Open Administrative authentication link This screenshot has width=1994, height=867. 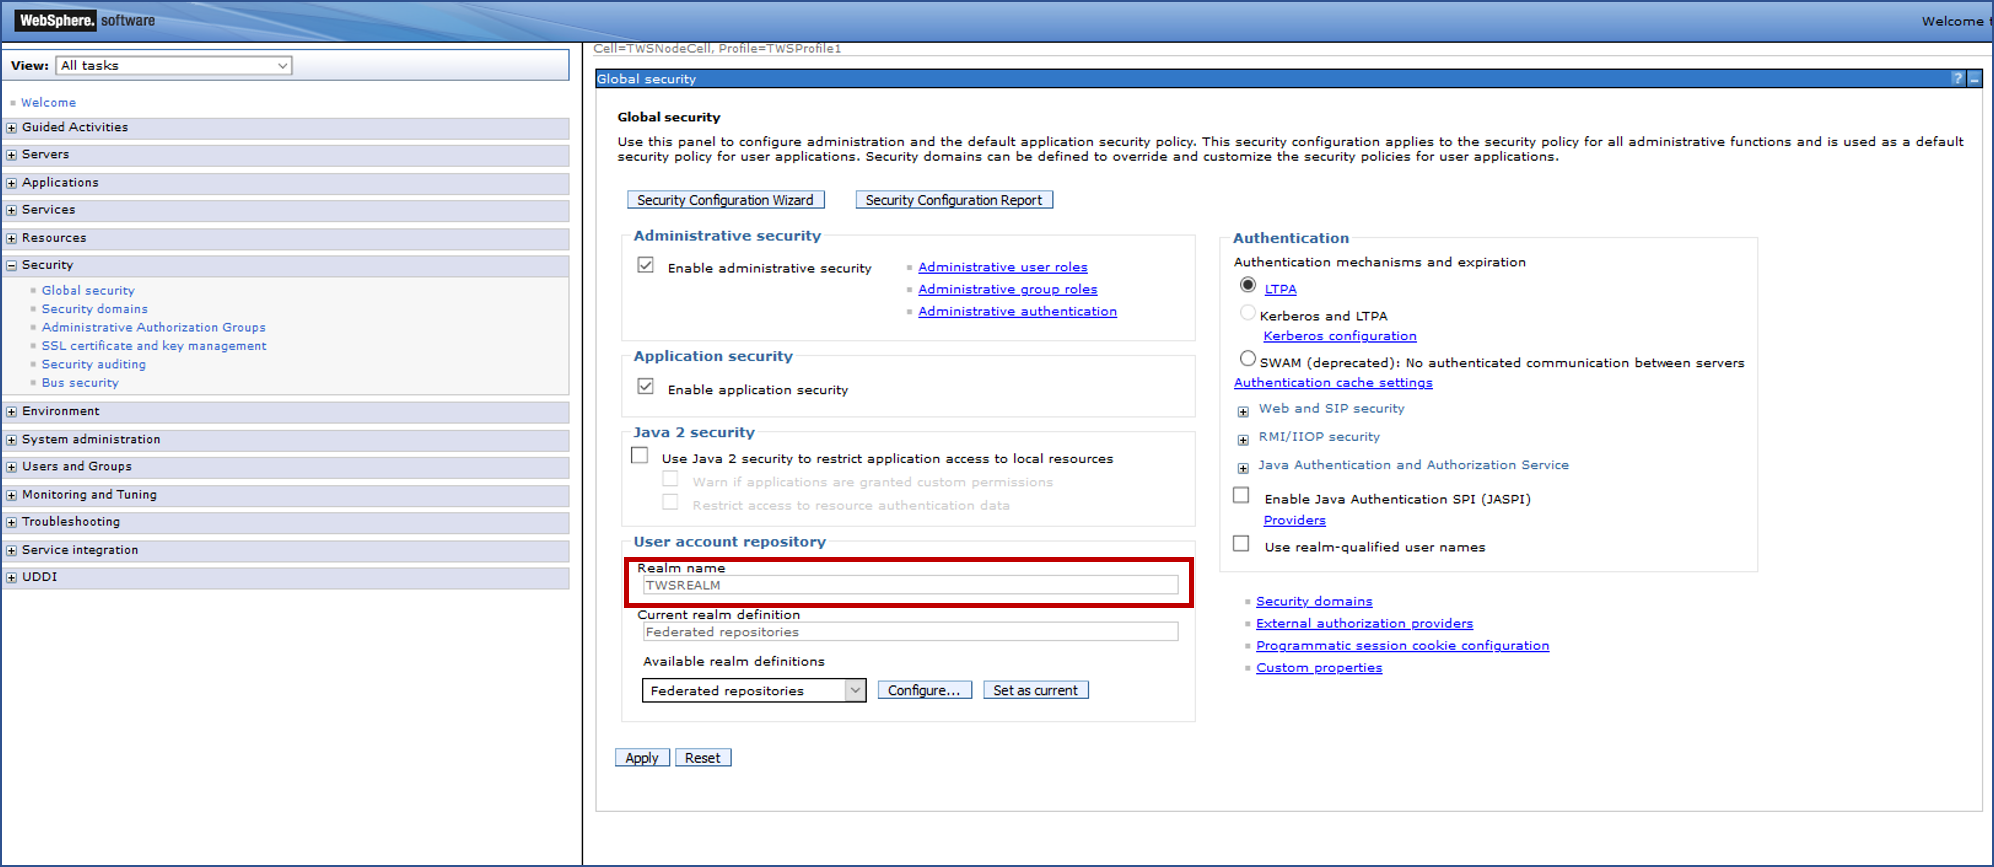(x=1018, y=311)
